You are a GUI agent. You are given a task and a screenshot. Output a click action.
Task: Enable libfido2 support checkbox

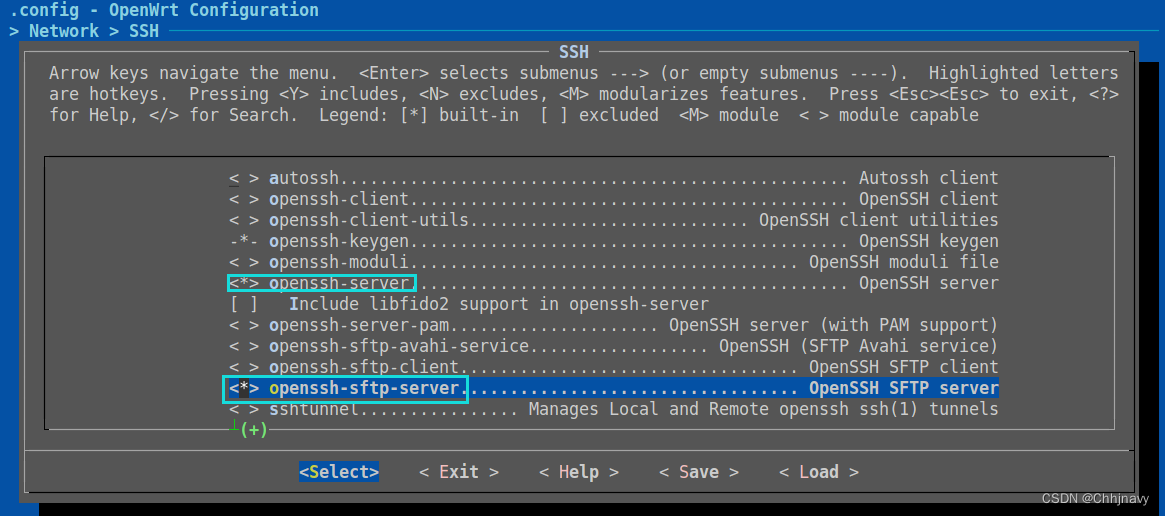click(x=244, y=304)
